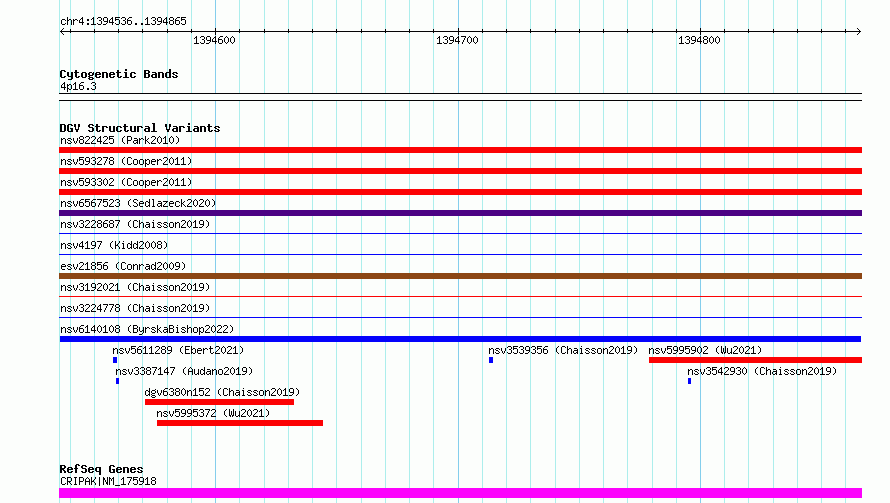Open the nsv3228687 (Chaisson2019) label
Screen dimensions: 890x503
pos(135,224)
